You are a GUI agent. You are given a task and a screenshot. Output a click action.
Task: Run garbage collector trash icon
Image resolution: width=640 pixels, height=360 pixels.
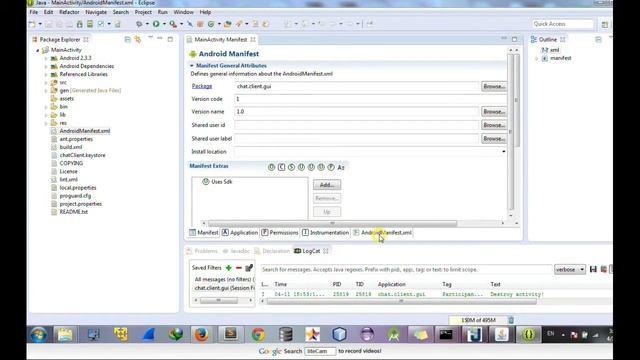pos(511,320)
